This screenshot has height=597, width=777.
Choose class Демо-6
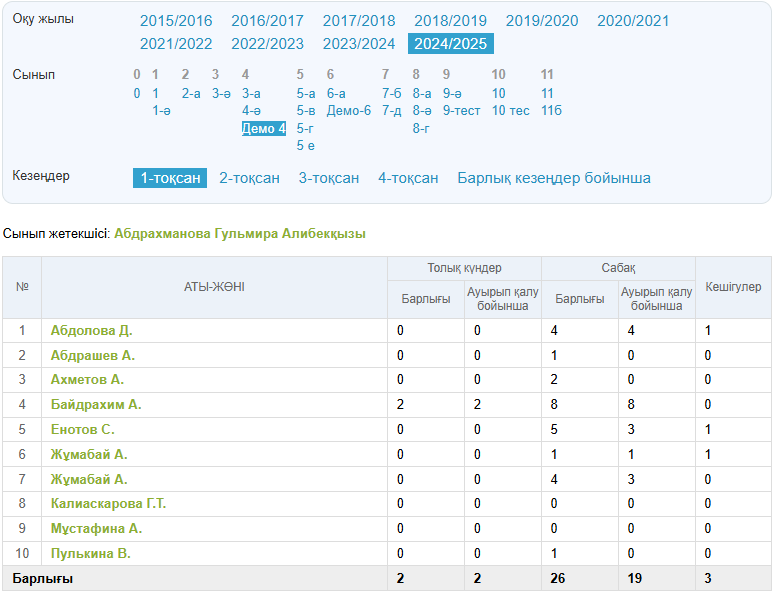(x=348, y=111)
